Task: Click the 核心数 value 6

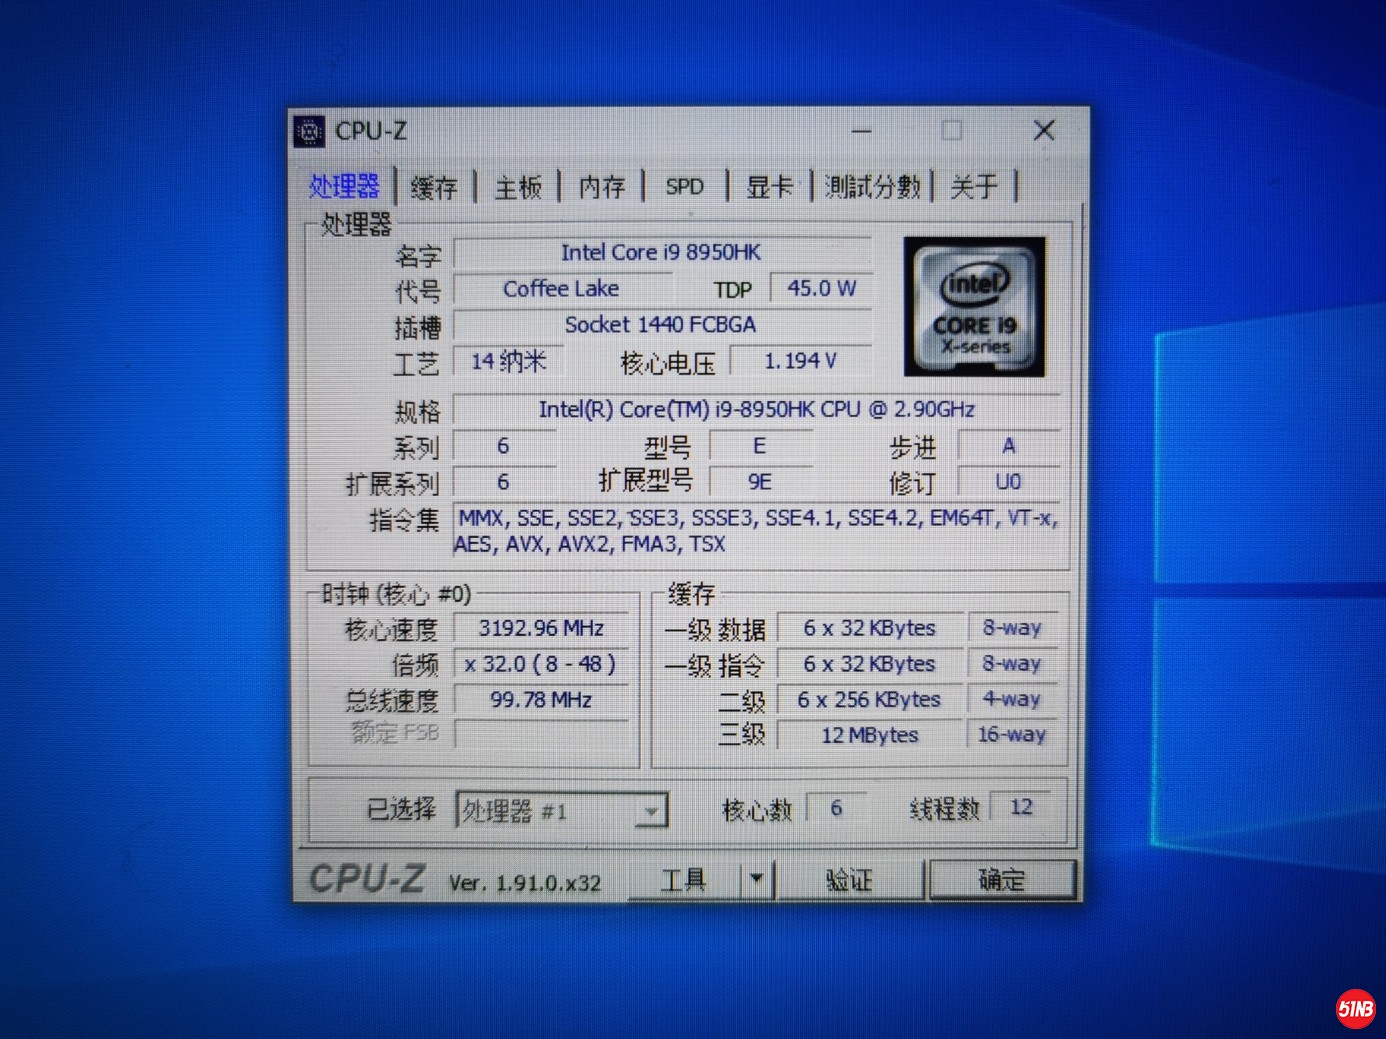Action: pos(836,808)
